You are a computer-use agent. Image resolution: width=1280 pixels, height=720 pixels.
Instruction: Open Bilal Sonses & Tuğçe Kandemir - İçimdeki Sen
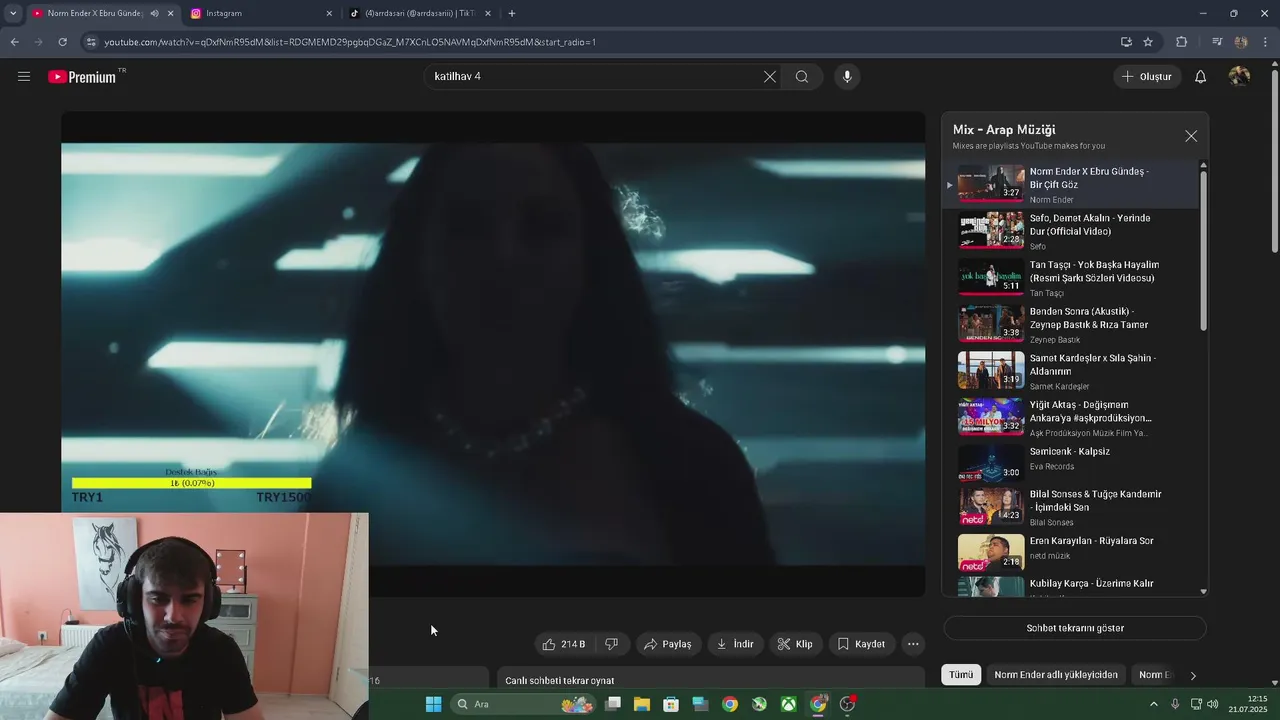pyautogui.click(x=1095, y=500)
